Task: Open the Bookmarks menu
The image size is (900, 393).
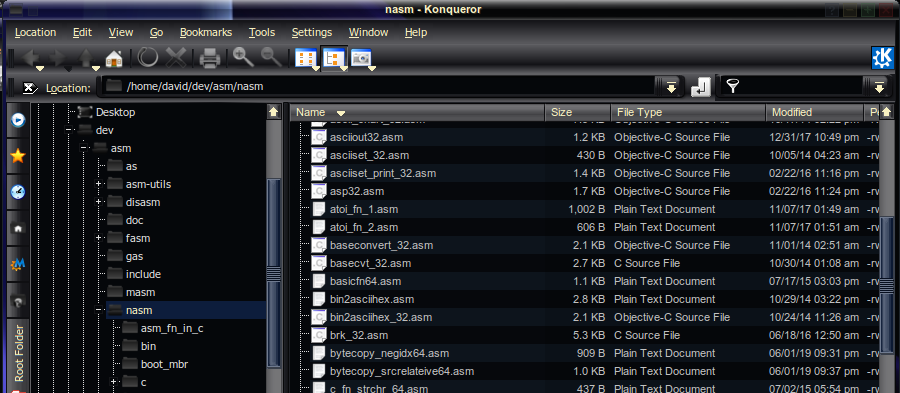Action: 206,33
